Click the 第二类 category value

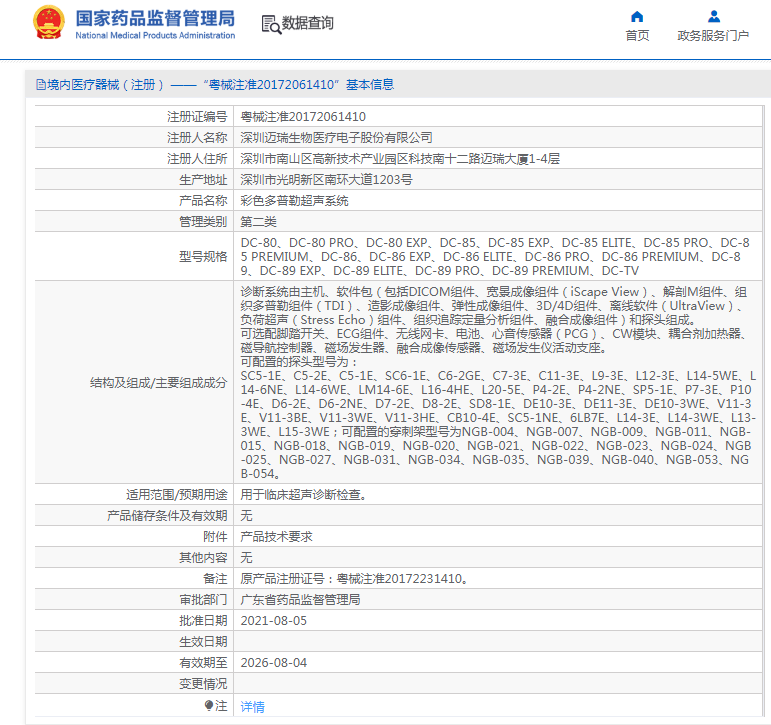(x=259, y=222)
